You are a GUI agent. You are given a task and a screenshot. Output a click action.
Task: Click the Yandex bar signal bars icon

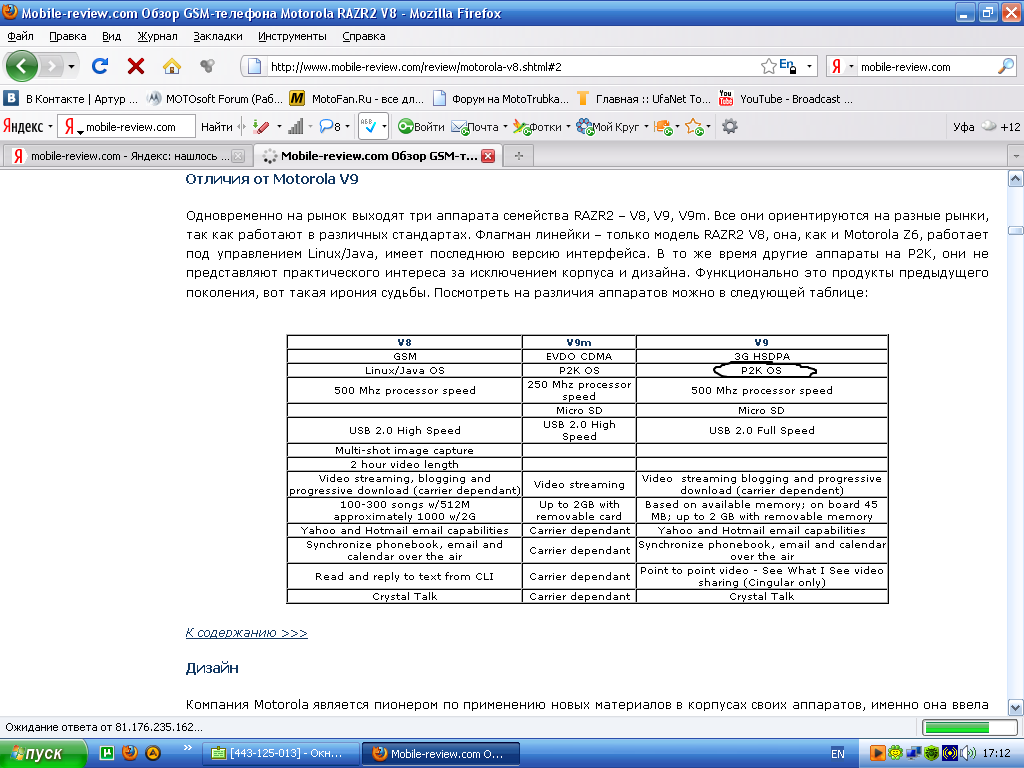click(296, 127)
